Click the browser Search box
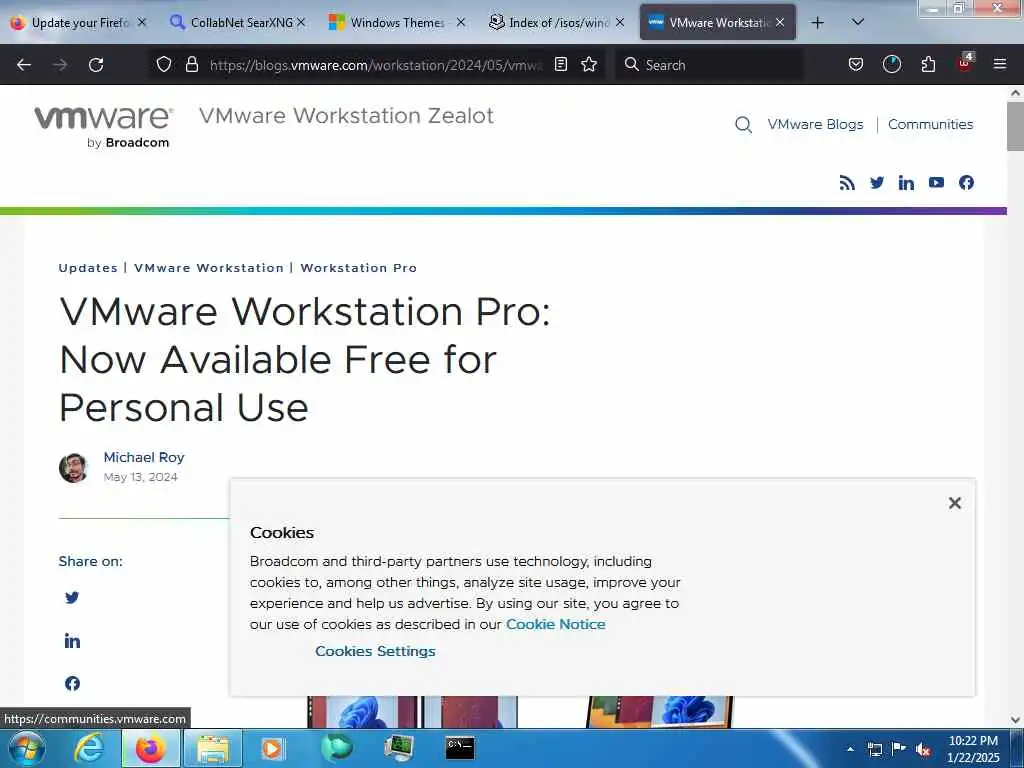This screenshot has height=768, width=1024. pos(709,65)
